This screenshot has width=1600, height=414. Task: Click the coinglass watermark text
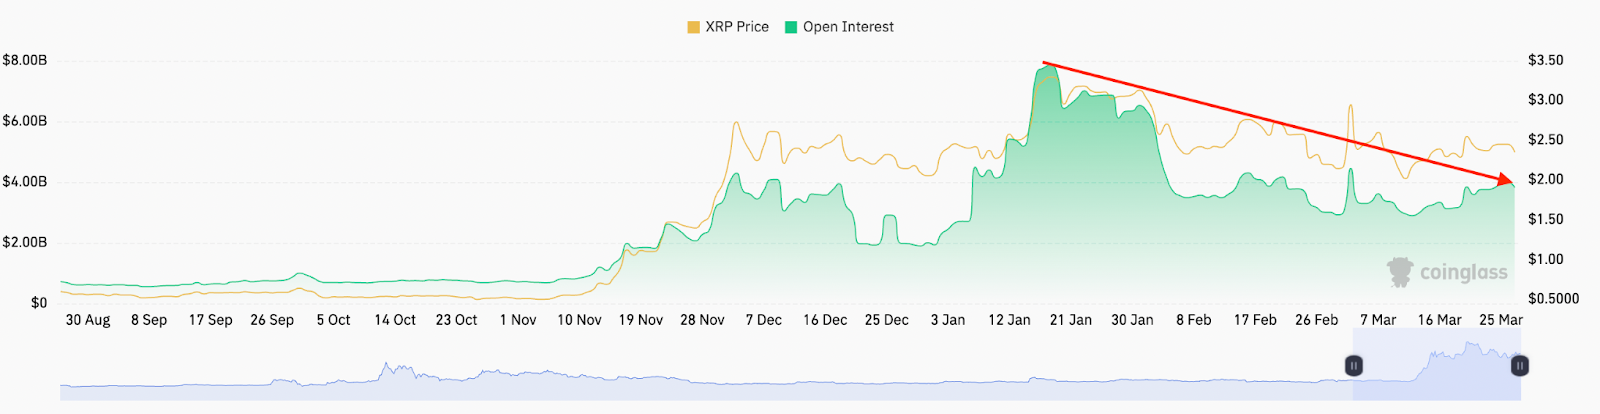(1463, 272)
